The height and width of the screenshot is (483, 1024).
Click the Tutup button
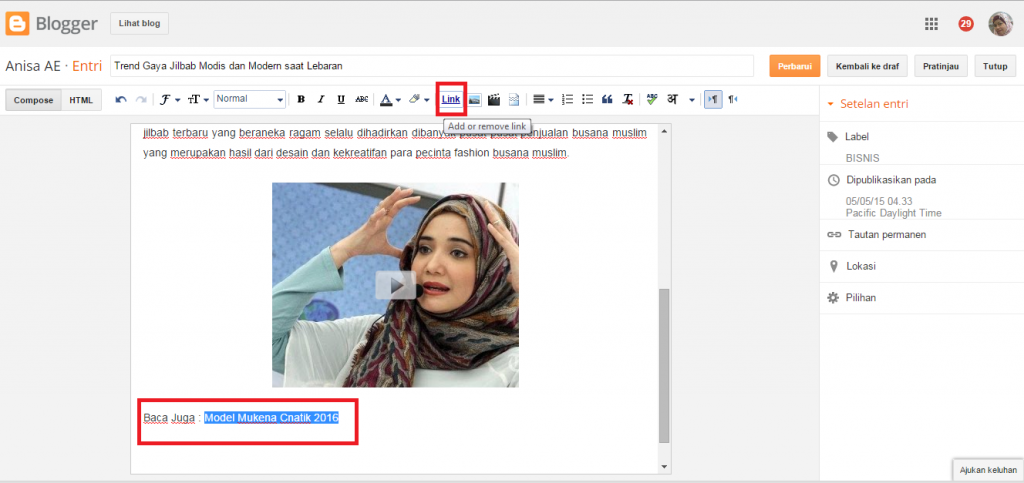[995, 66]
